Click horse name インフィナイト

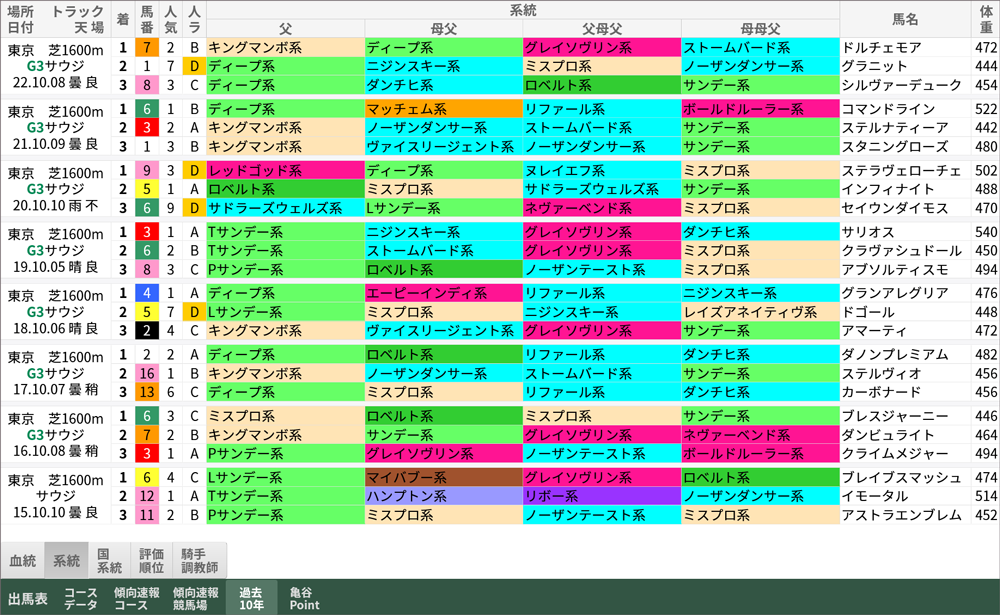point(888,189)
